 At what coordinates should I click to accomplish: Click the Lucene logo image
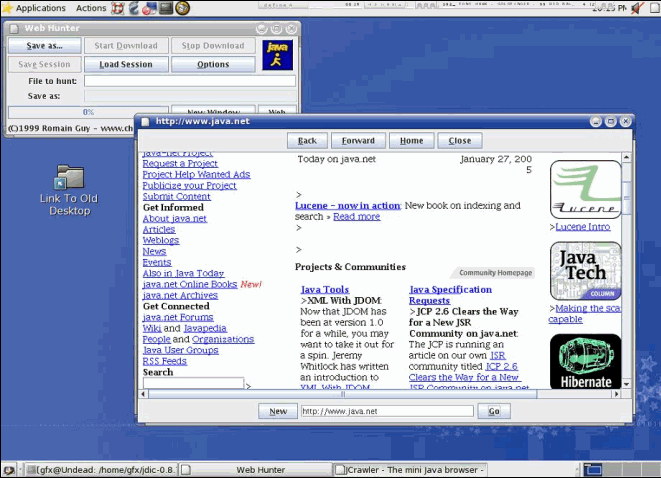tap(586, 190)
